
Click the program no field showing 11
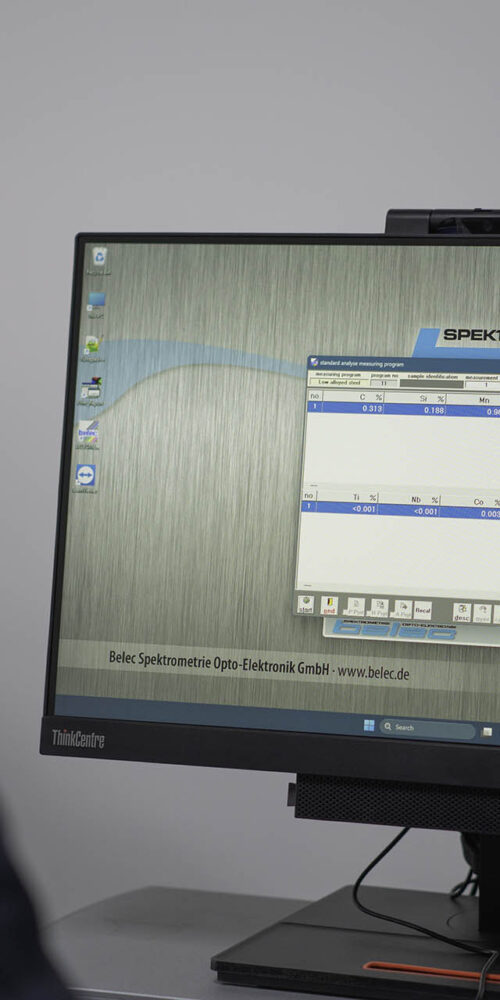click(x=385, y=383)
